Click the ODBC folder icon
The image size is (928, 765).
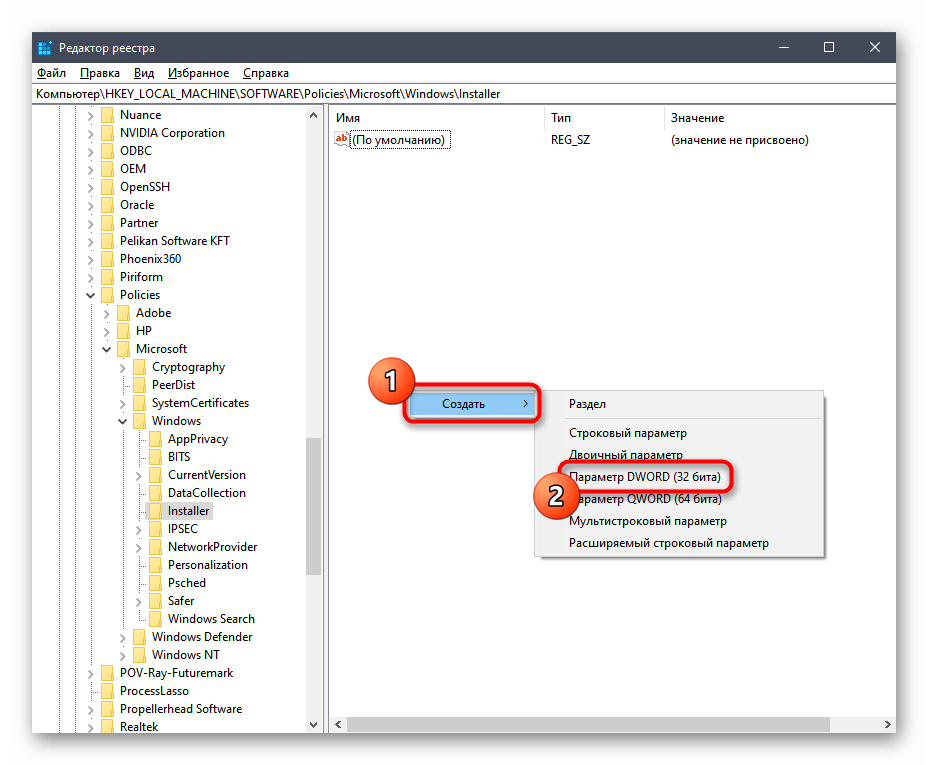[108, 151]
